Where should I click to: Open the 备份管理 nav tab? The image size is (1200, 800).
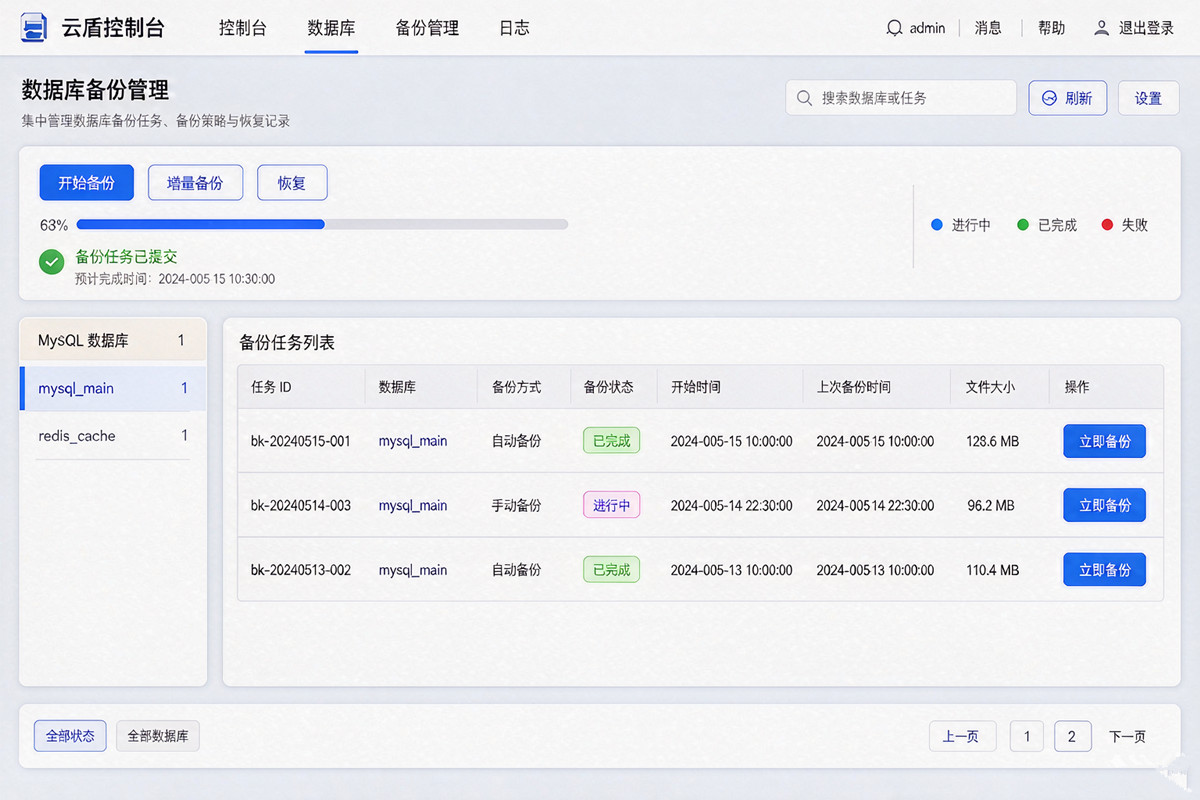pyautogui.click(x=427, y=28)
